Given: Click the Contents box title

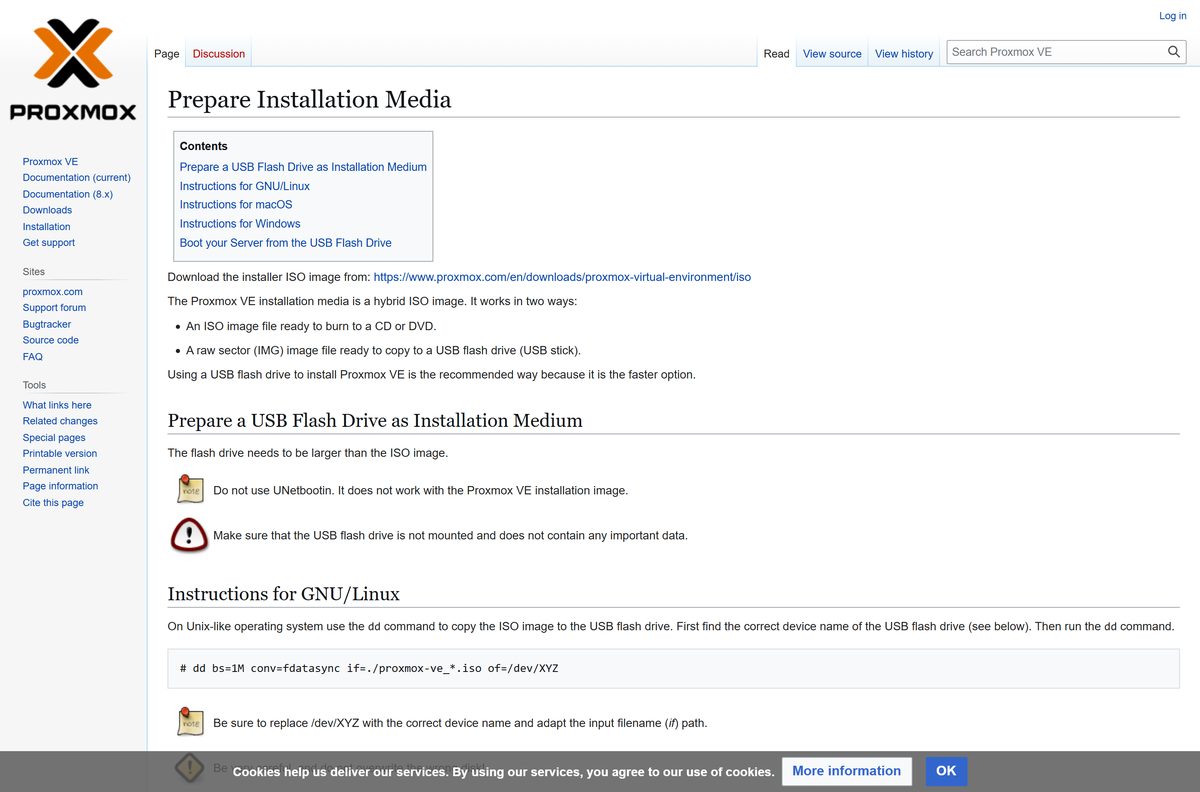Looking at the screenshot, I should coord(204,146).
